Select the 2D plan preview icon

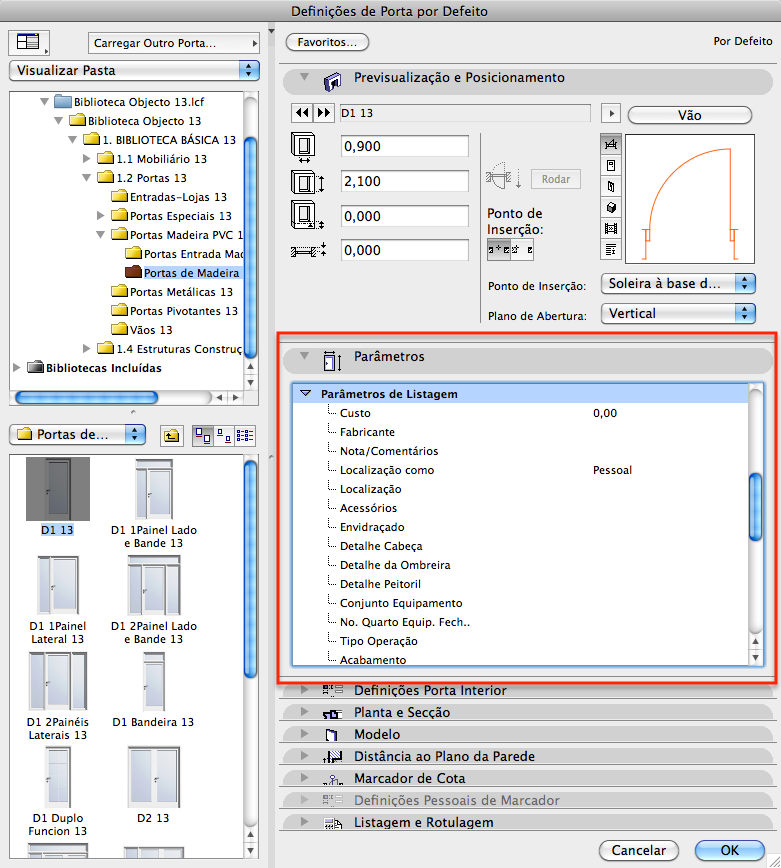[x=611, y=144]
